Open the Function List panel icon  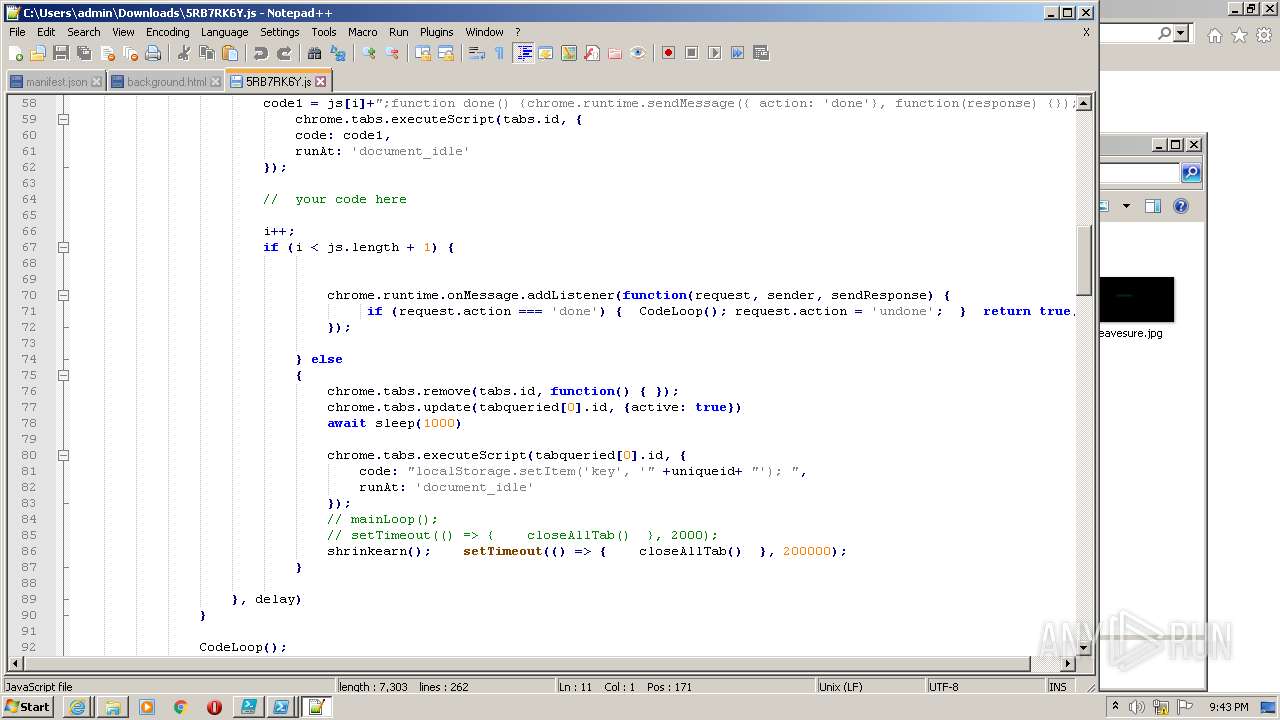pos(592,53)
